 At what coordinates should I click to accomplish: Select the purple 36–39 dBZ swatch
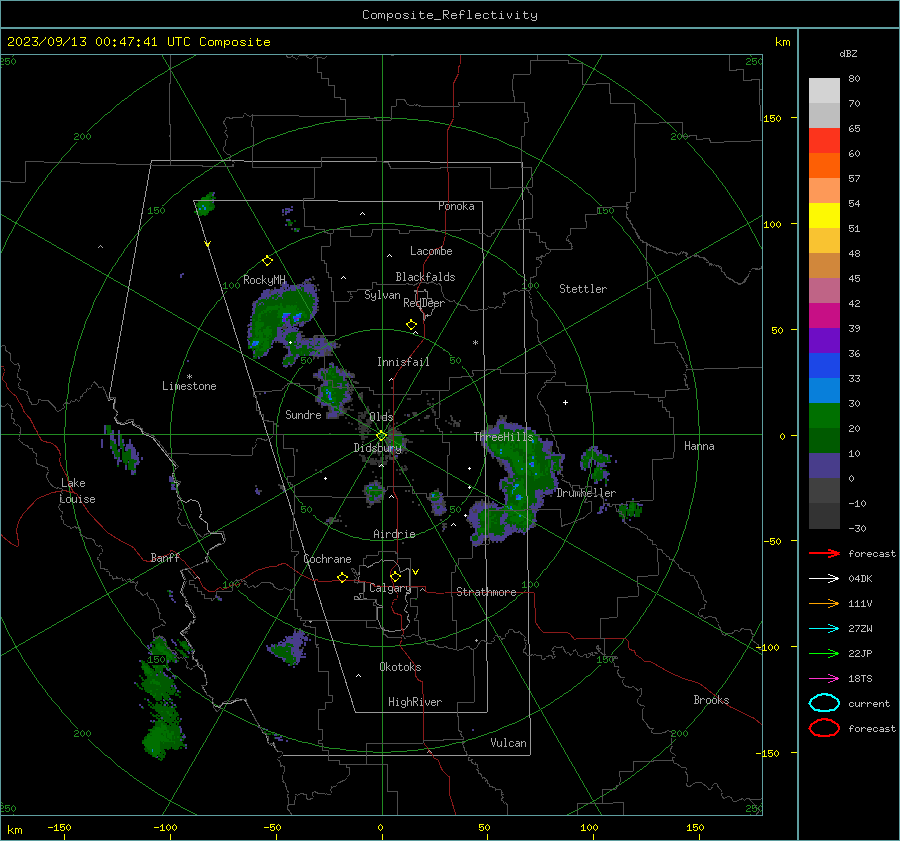(x=824, y=340)
